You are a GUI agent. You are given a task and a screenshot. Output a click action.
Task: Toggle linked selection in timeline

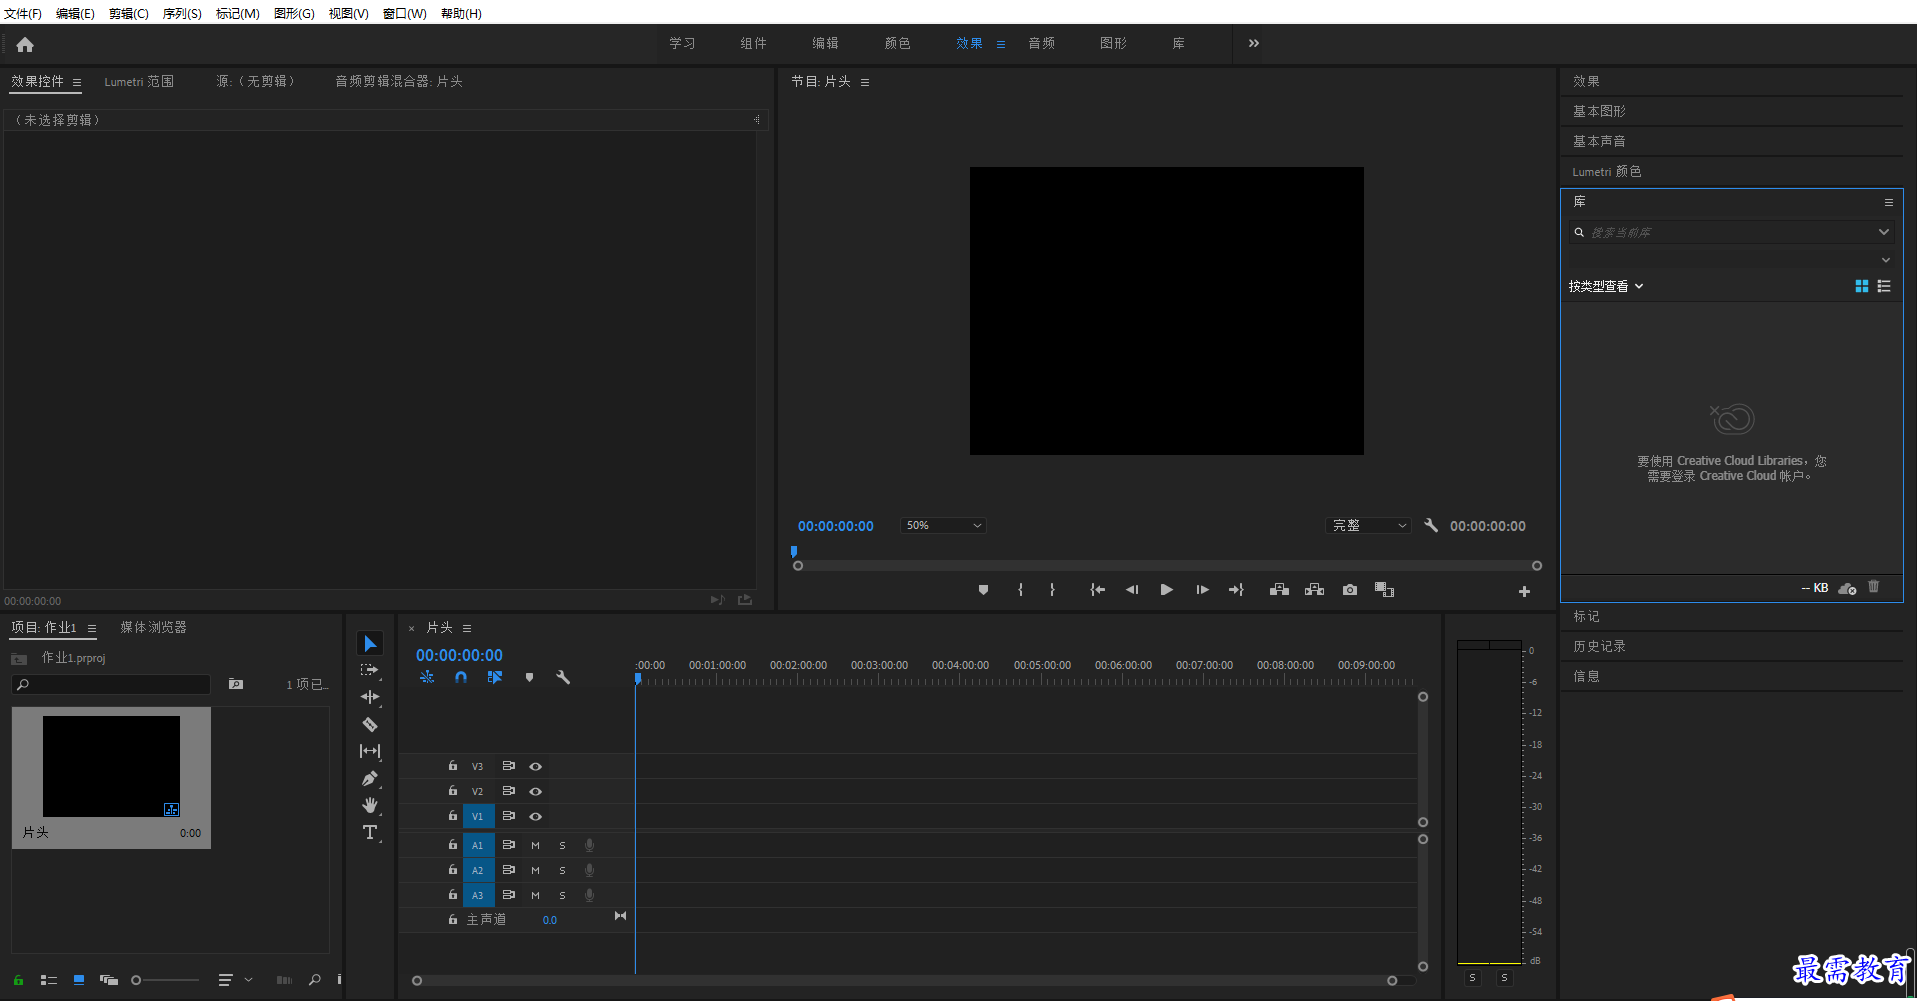[x=495, y=677]
